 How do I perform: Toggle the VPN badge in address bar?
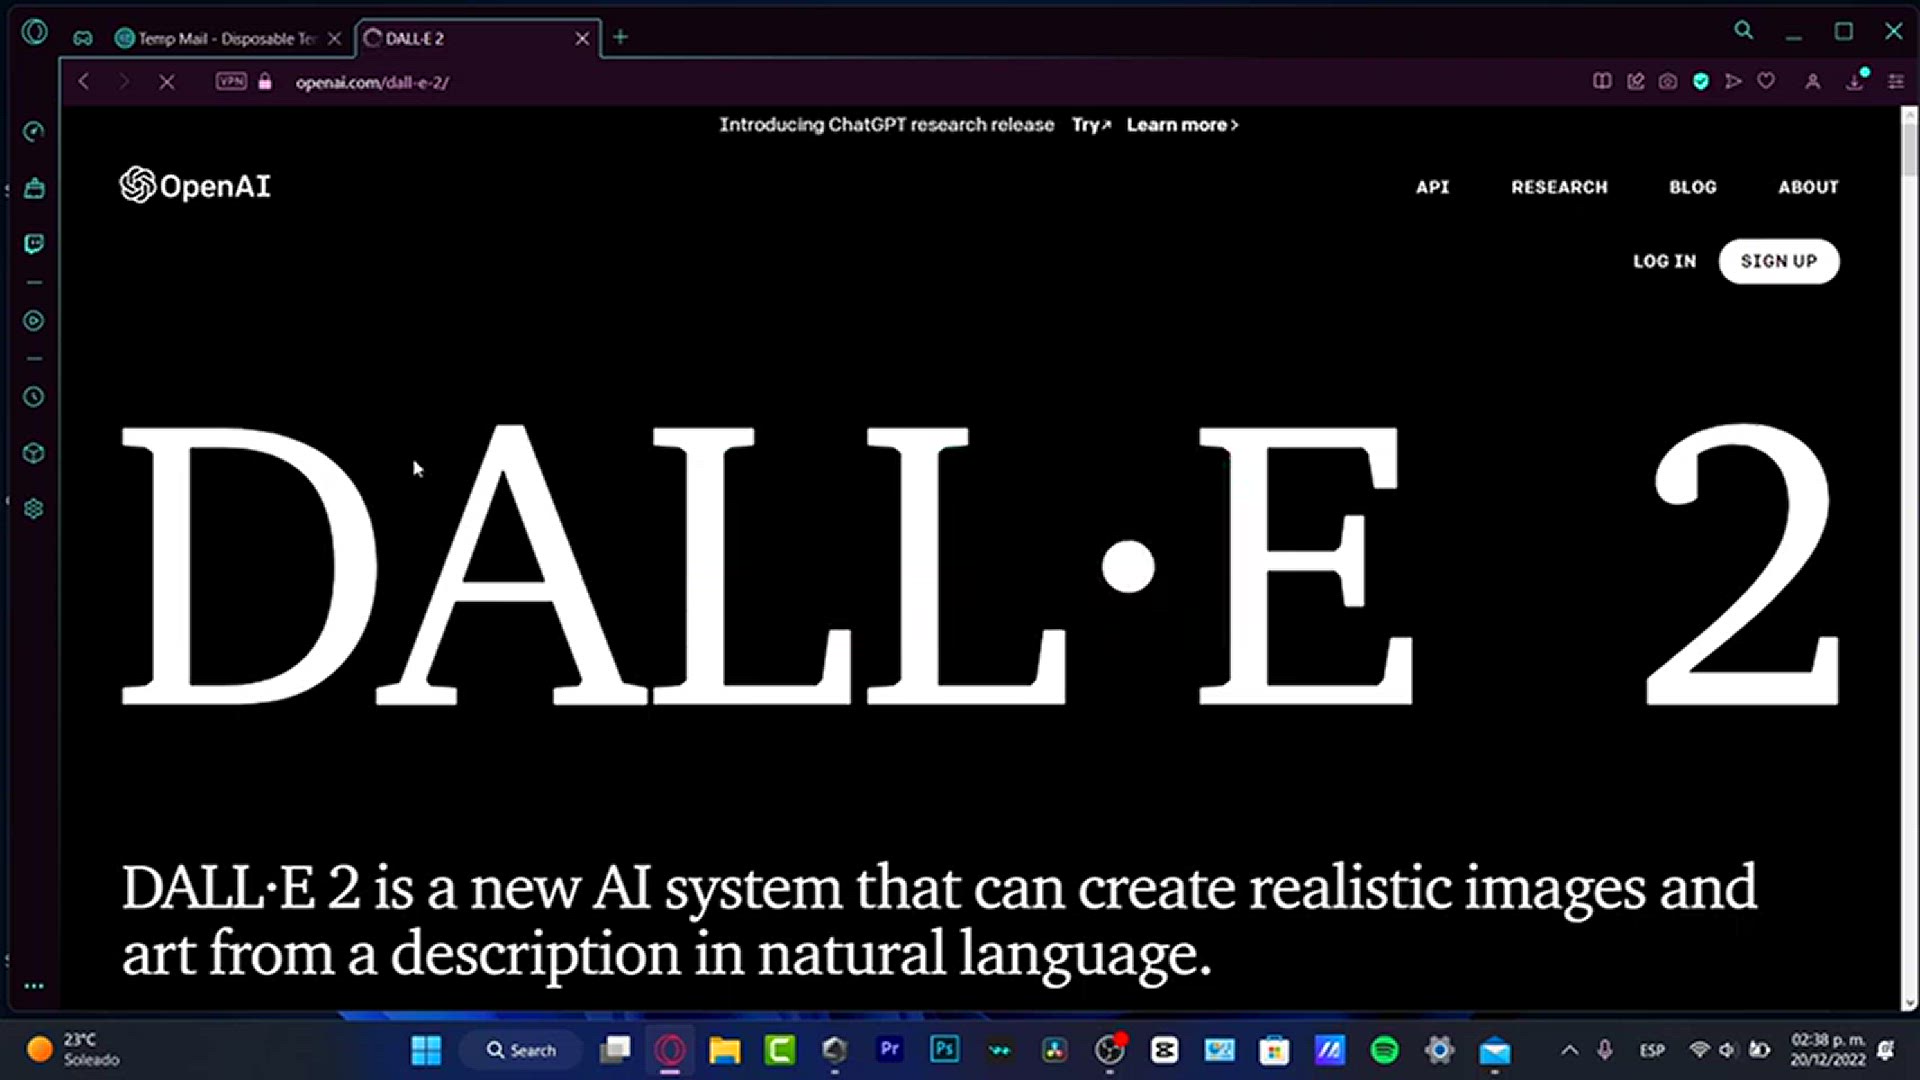point(231,81)
